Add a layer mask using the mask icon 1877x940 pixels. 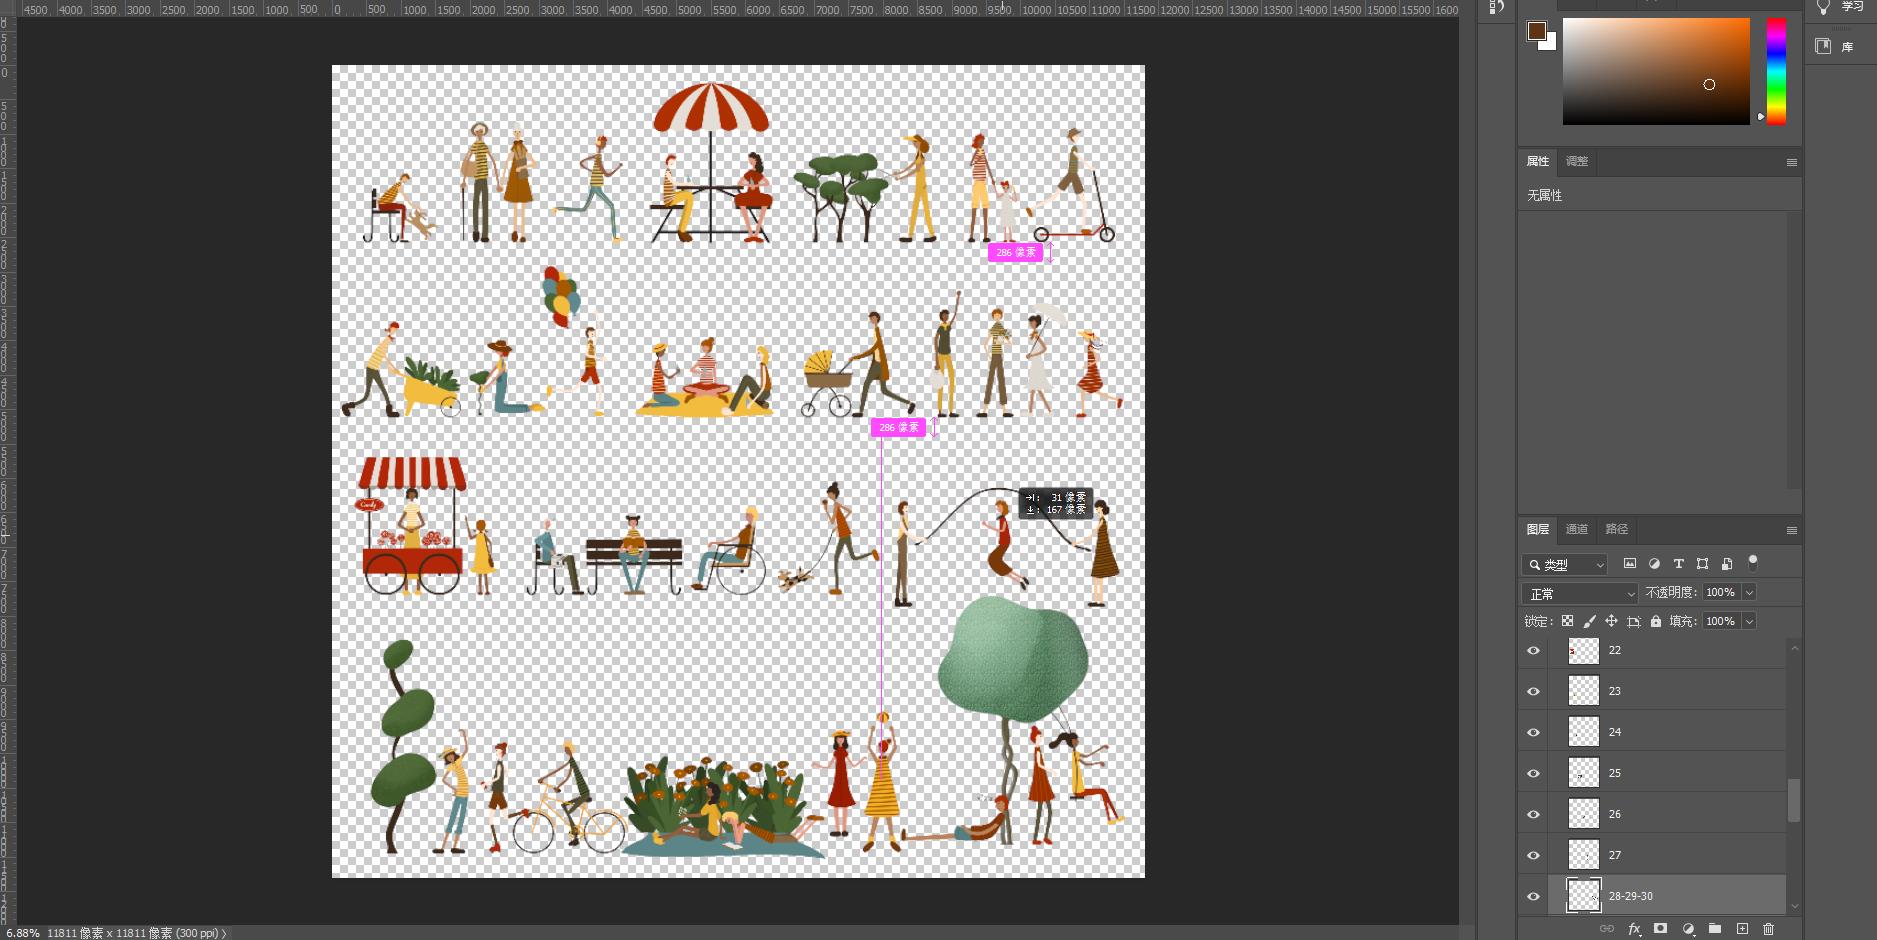click(1660, 929)
